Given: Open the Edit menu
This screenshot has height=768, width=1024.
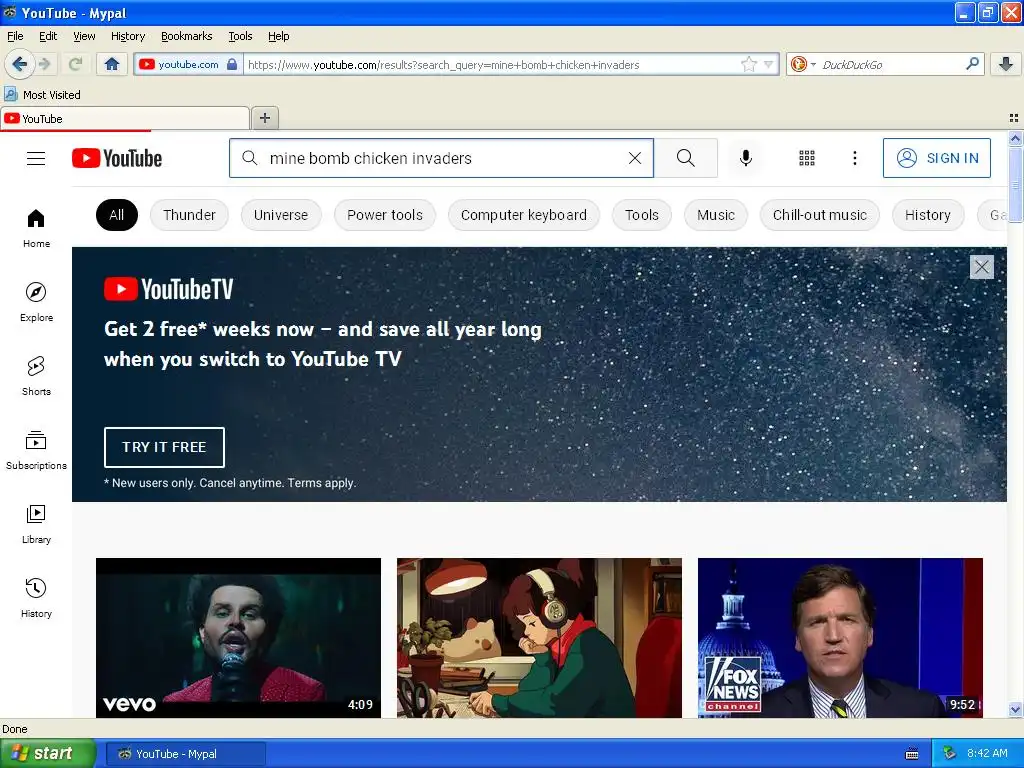Looking at the screenshot, I should click(48, 36).
